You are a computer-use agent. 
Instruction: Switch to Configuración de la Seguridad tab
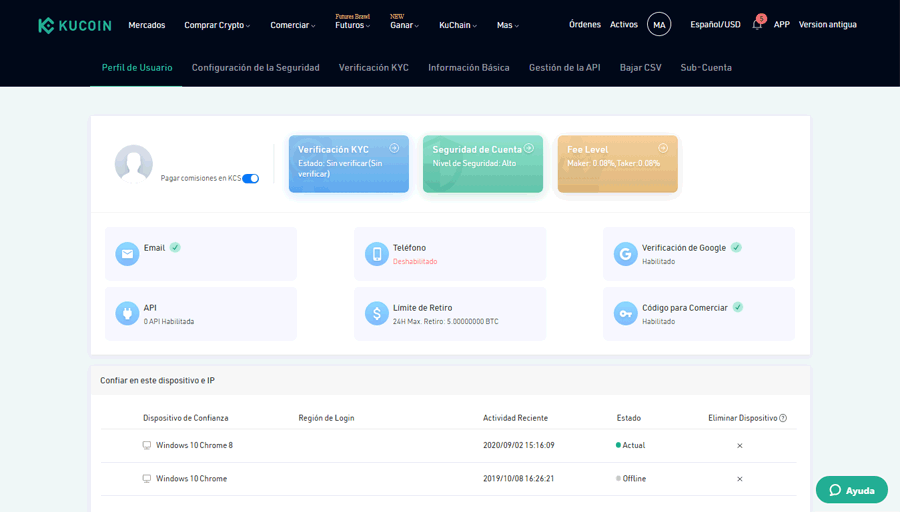(x=255, y=68)
